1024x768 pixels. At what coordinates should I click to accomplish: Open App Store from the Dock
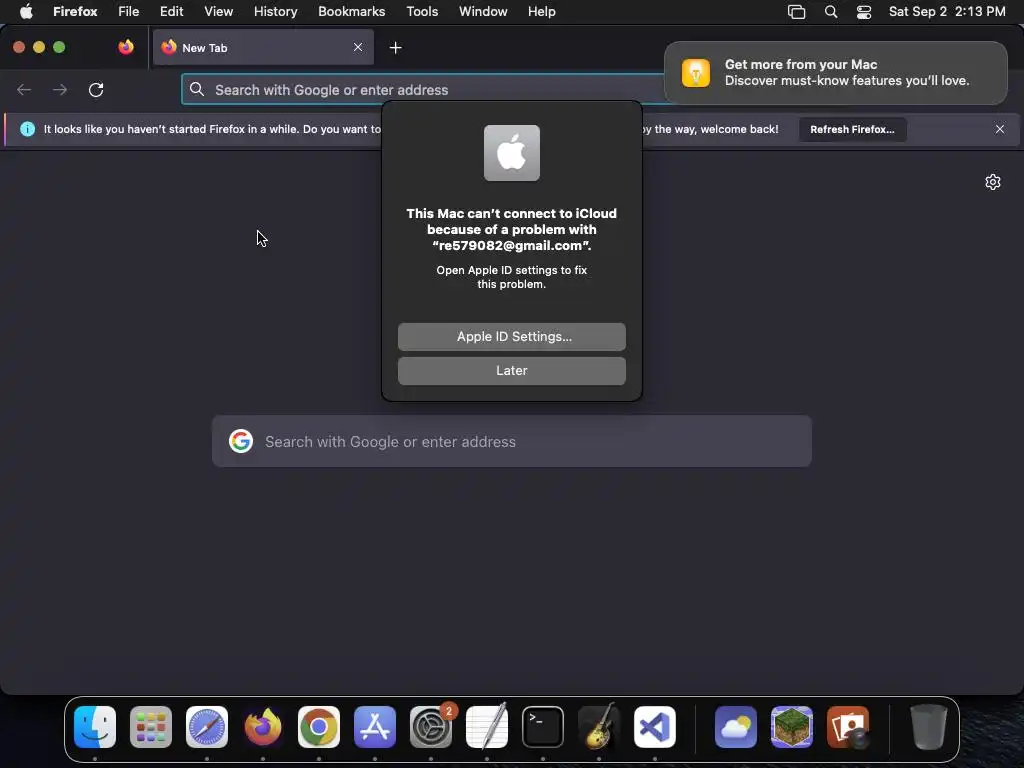click(x=375, y=727)
